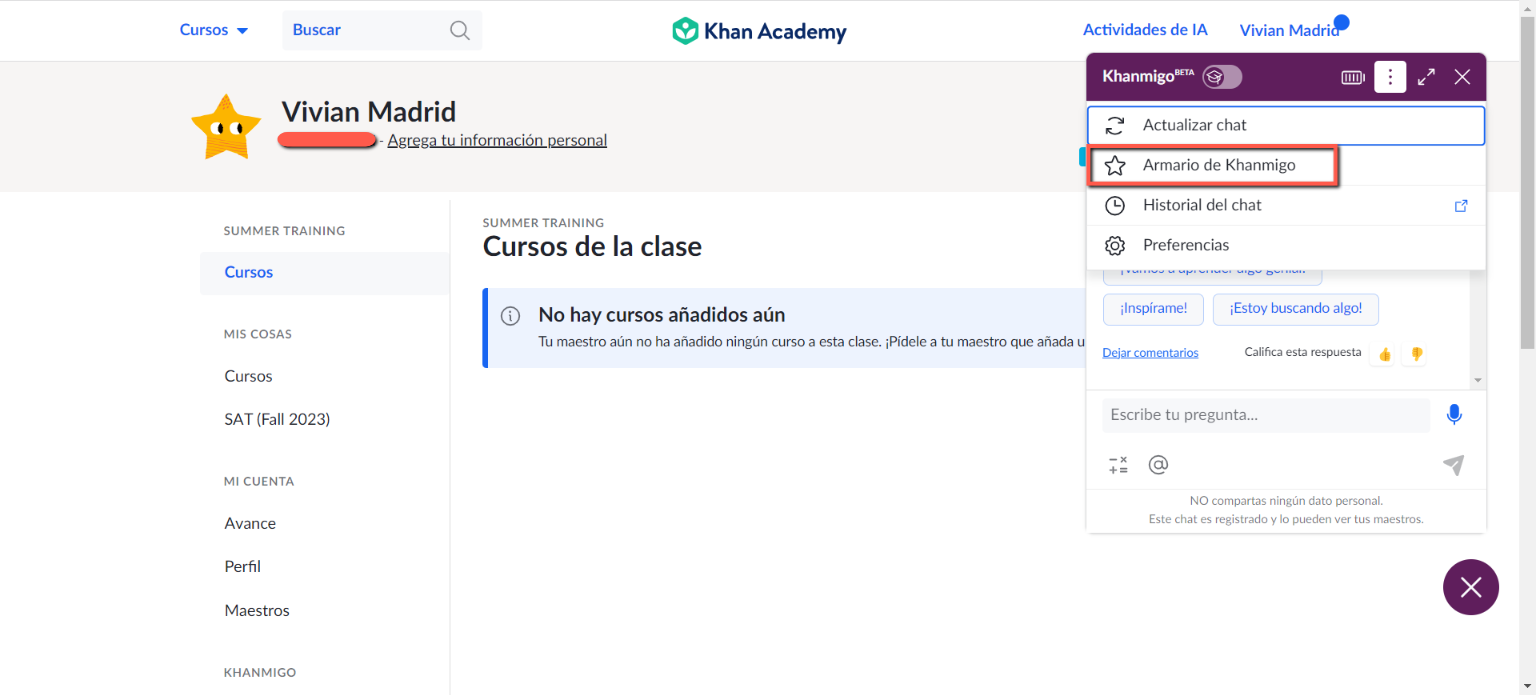Open Perfil under MI CUENTA

(242, 566)
